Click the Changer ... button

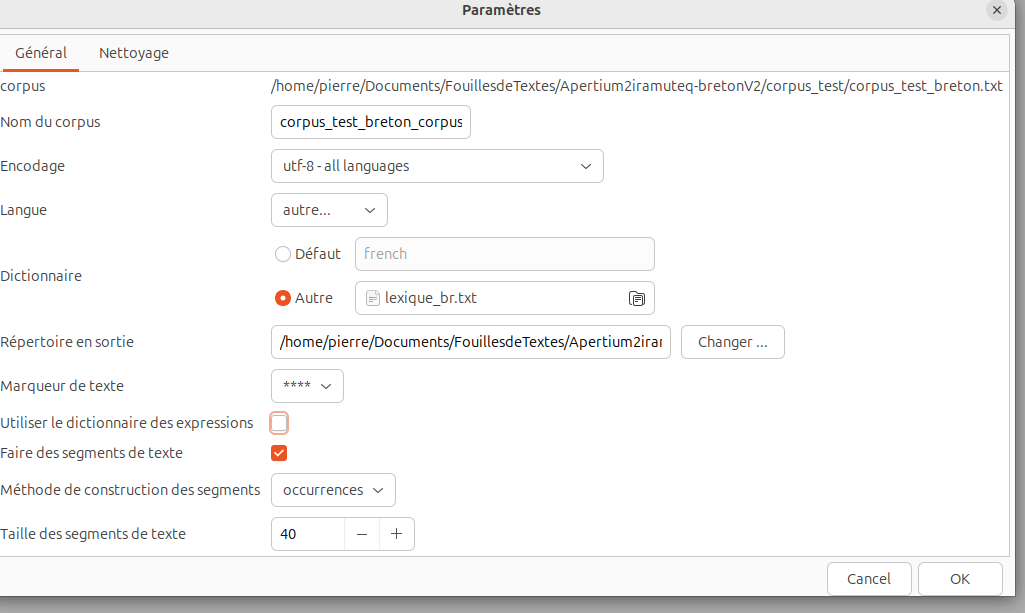pyautogui.click(x=733, y=342)
